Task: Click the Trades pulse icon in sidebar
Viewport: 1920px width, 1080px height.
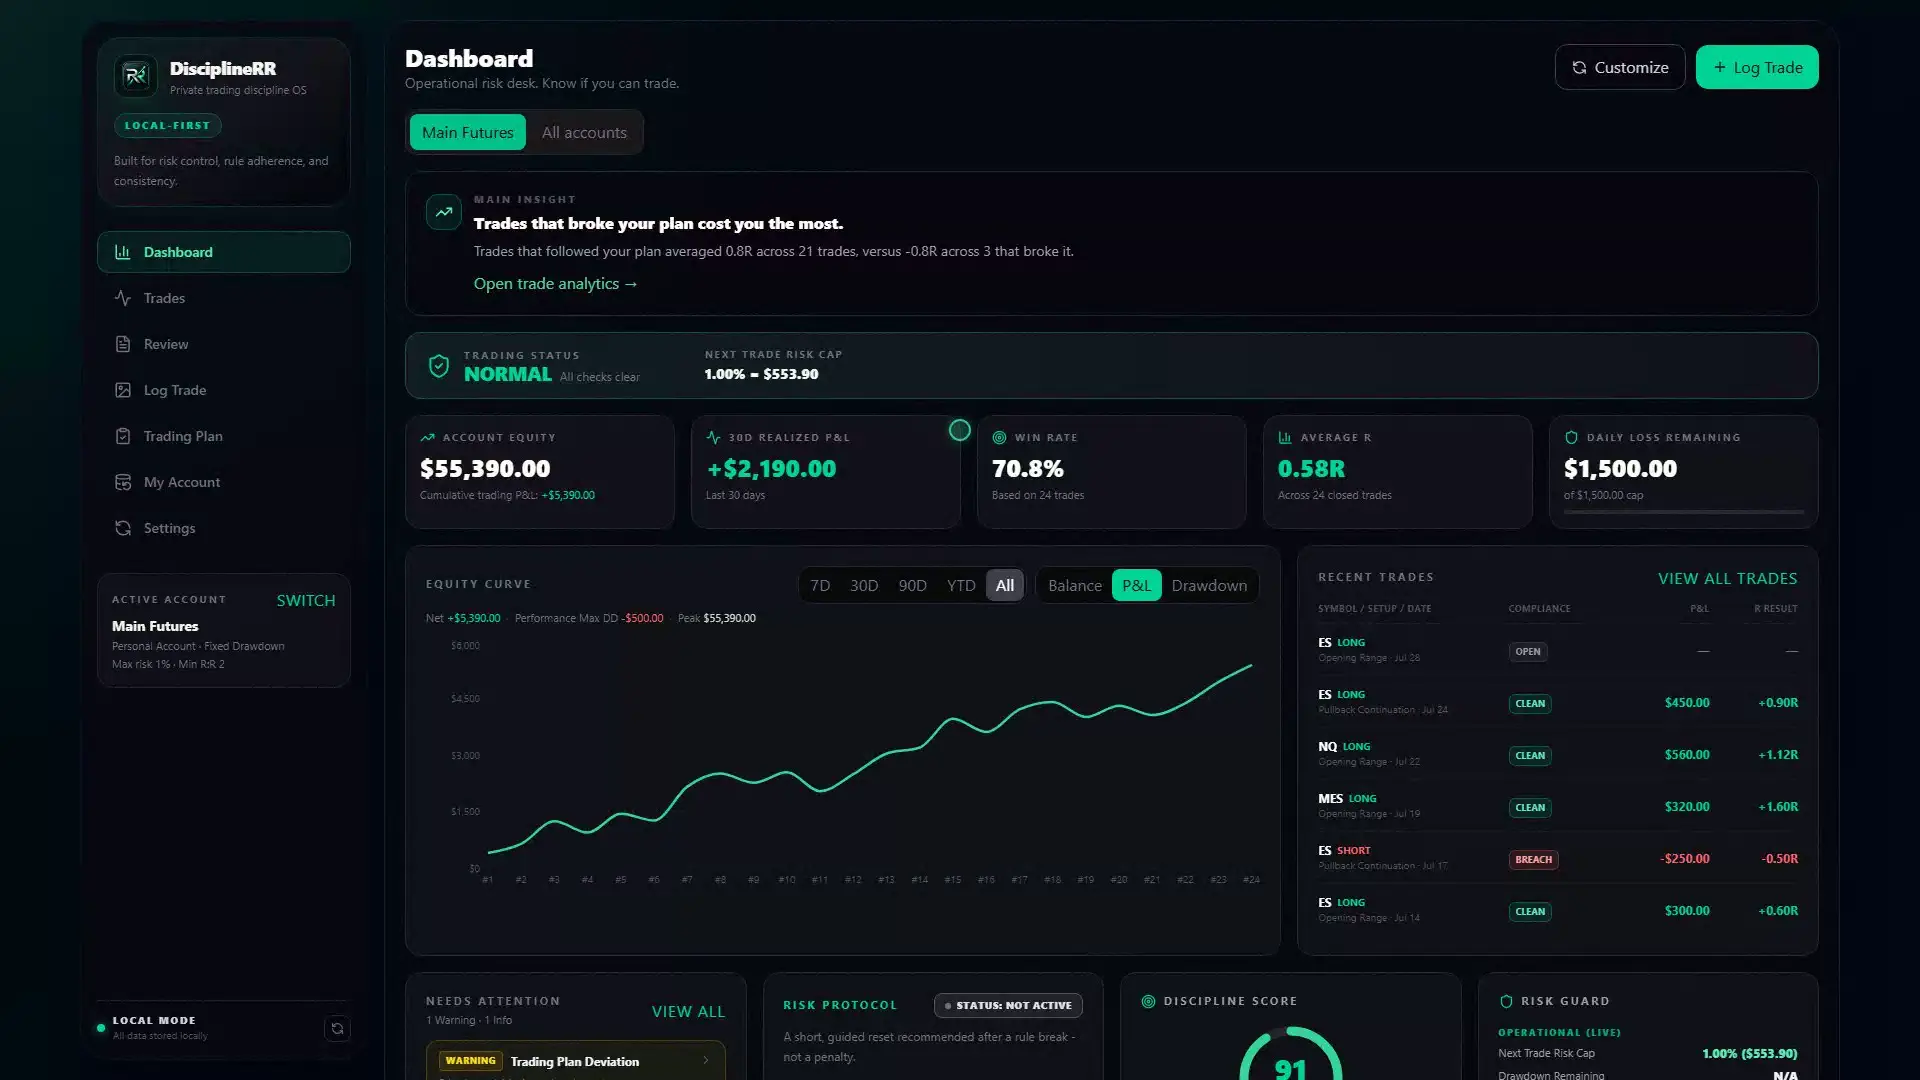Action: tap(123, 298)
